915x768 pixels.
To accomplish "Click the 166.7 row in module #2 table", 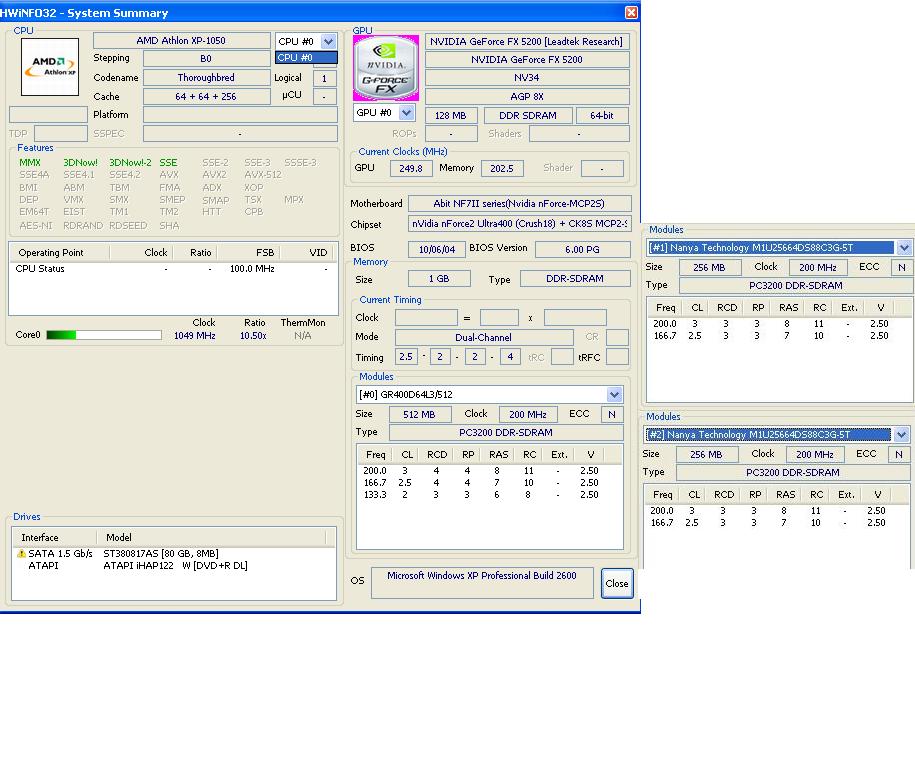I will click(x=775, y=523).
